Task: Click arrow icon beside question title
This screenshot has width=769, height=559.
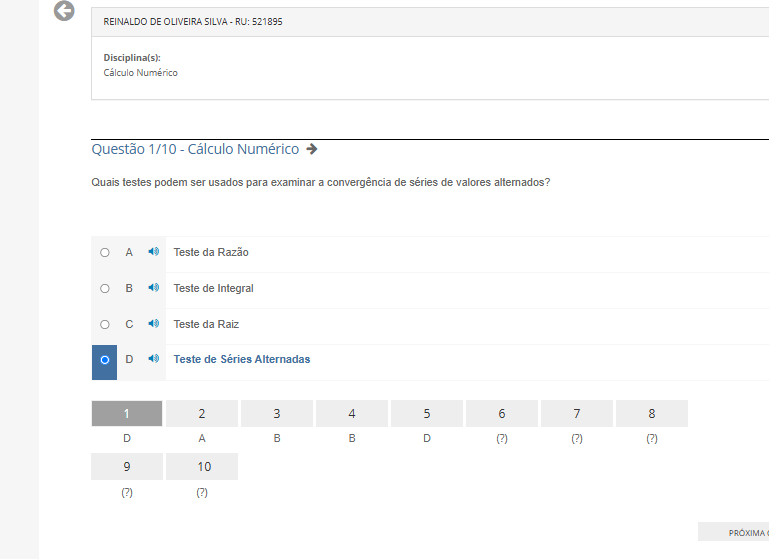Action: coord(312,149)
